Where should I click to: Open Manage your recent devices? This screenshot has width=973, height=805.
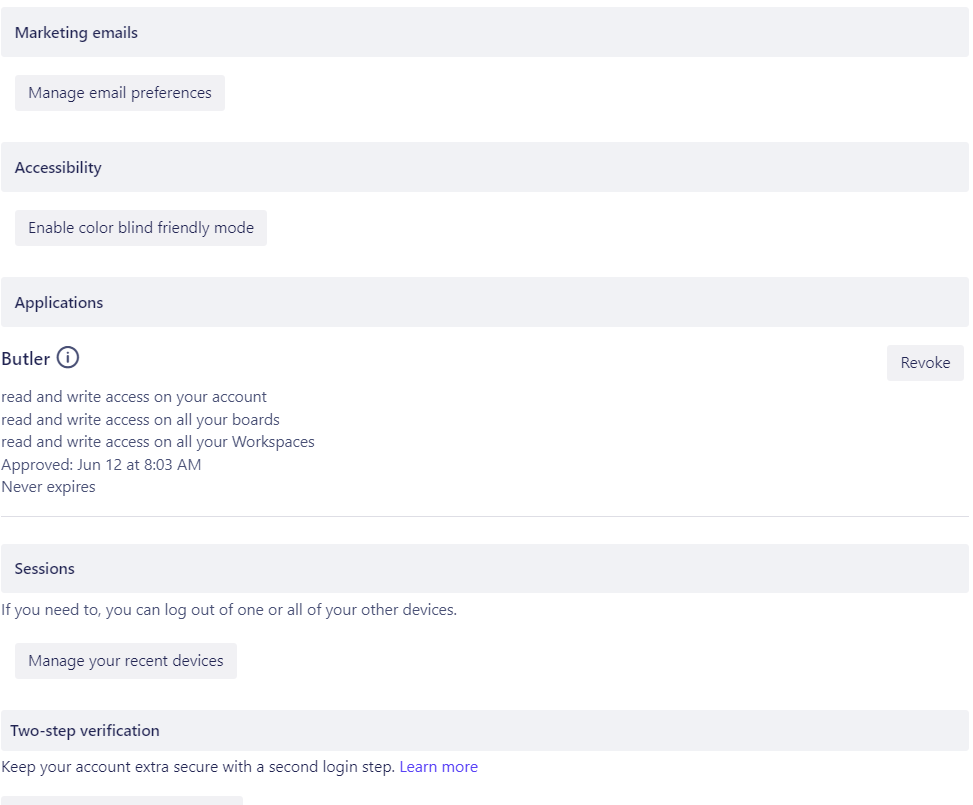point(125,660)
